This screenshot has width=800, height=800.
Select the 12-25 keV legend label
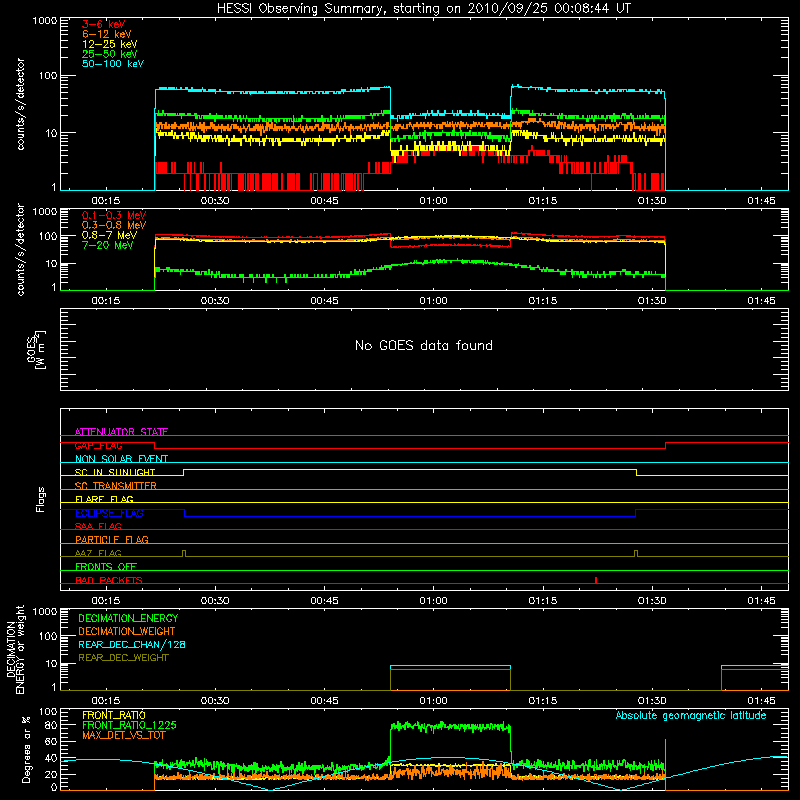109,44
